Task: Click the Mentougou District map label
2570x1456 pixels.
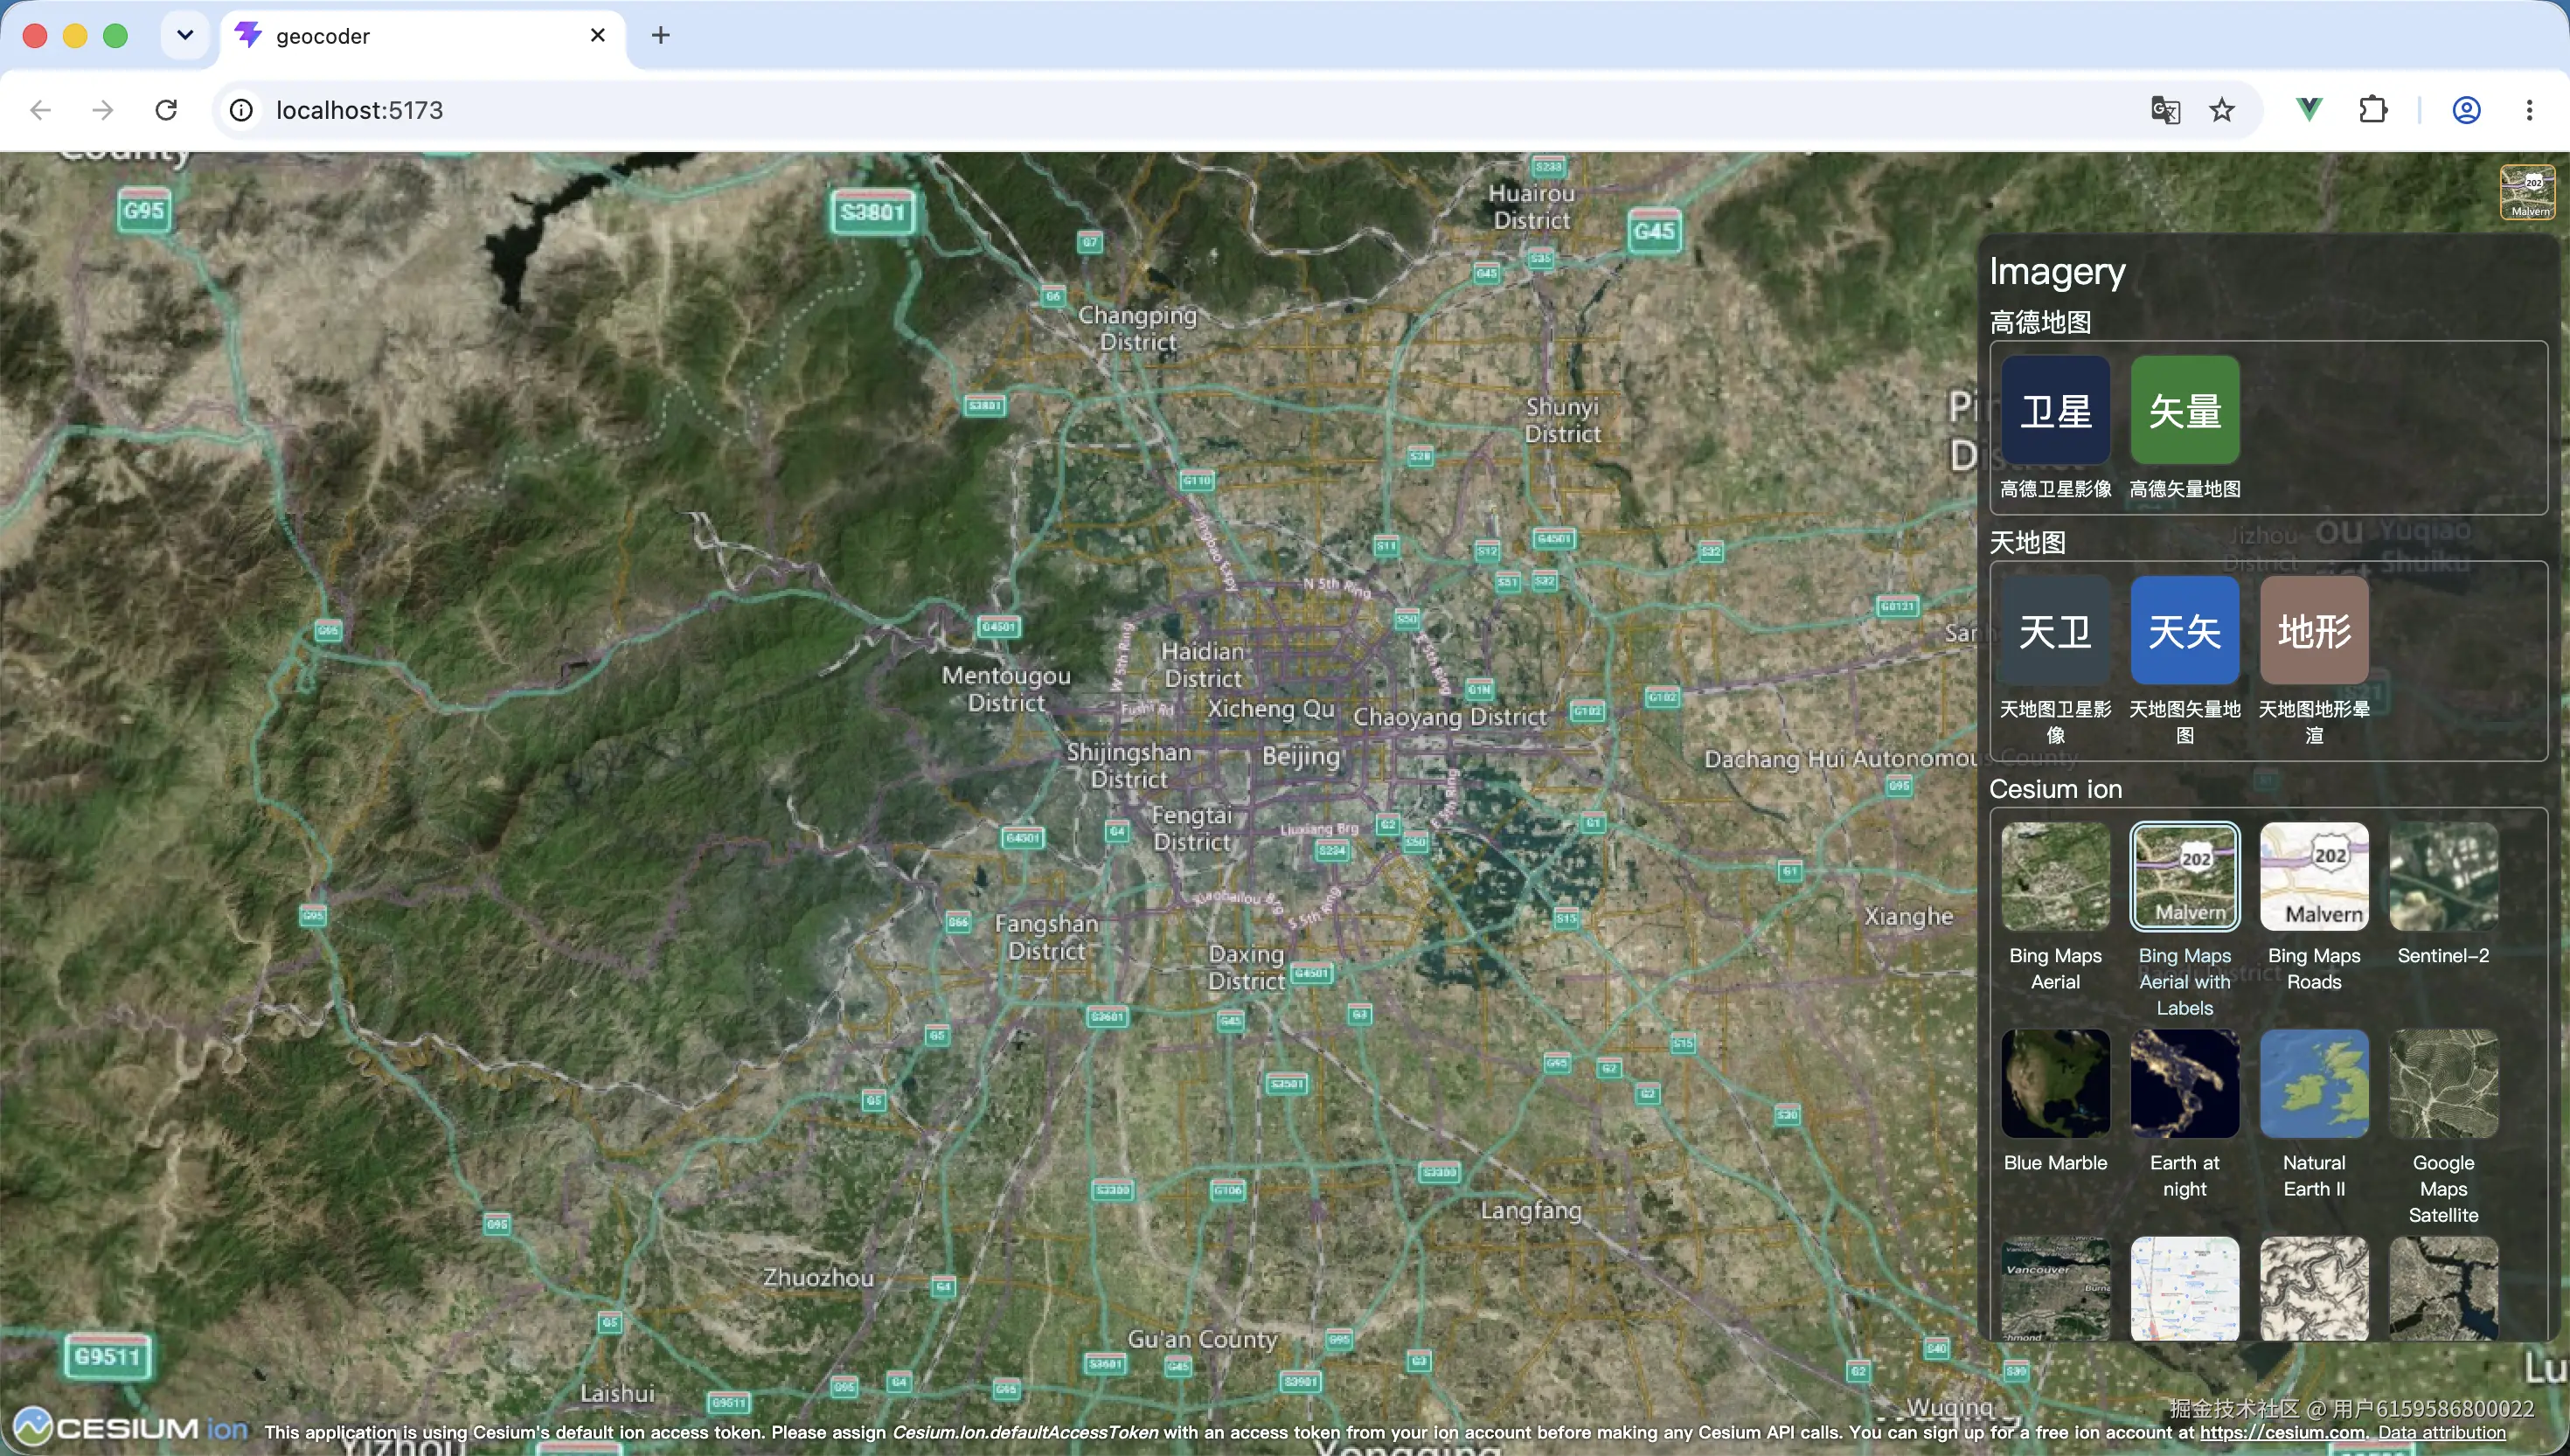Action: (1006, 689)
